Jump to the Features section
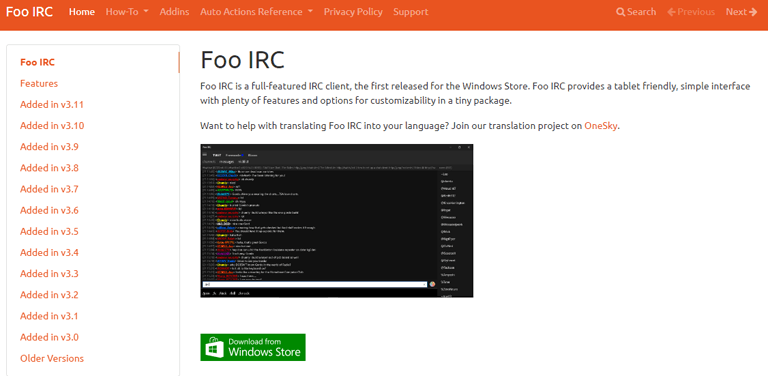 point(39,83)
